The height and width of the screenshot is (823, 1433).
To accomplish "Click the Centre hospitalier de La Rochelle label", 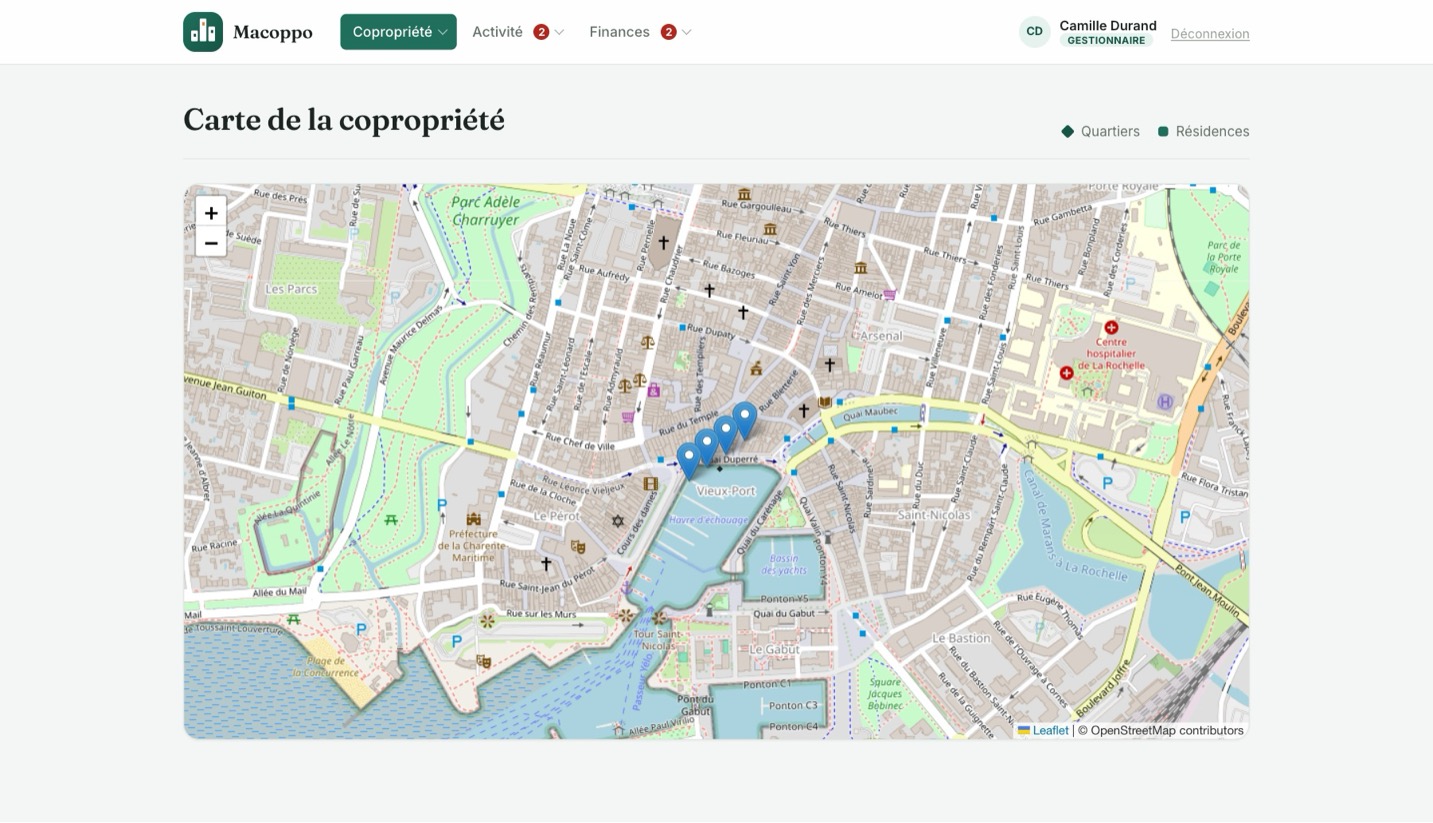I will 1111,354.
